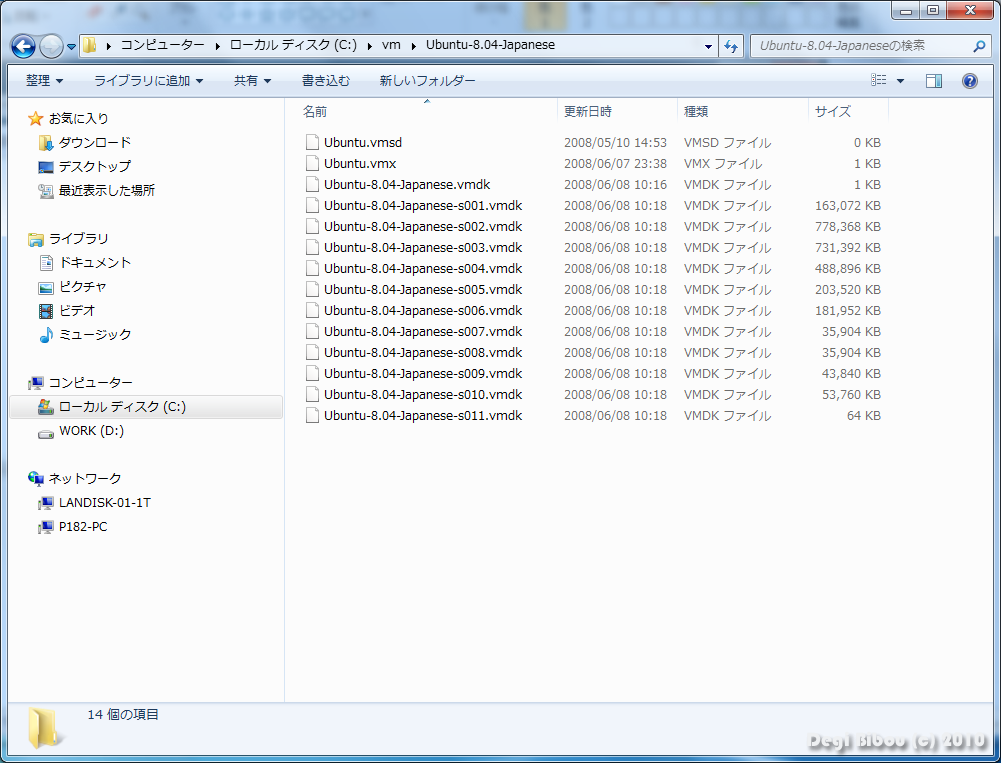This screenshot has height=763, width=1001.
Task: Click file icon of Ubuntu-8.04-Japanese-s006.vmdk
Action: [x=312, y=310]
